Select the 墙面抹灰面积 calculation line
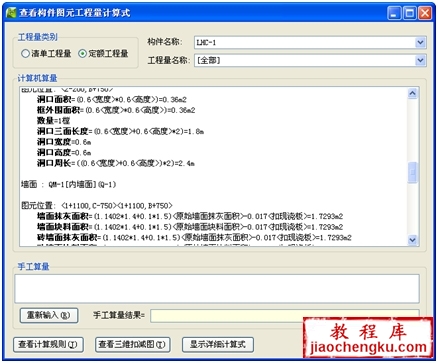 190,216
